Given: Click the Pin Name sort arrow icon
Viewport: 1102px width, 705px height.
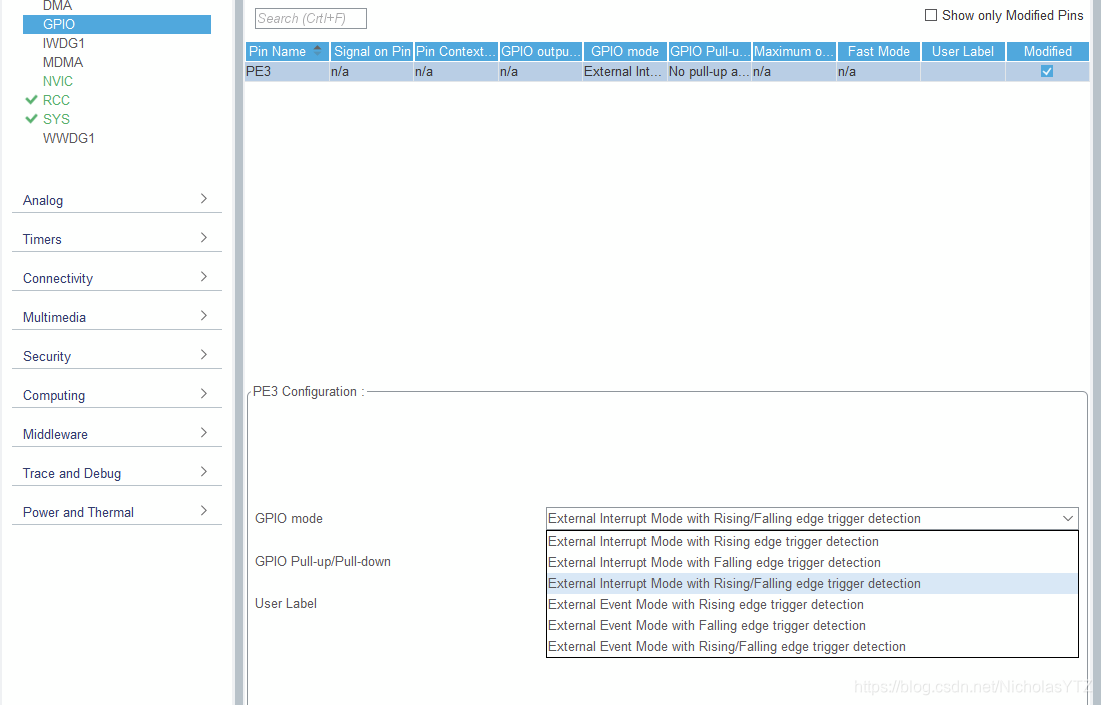Looking at the screenshot, I should pyautogui.click(x=318, y=51).
